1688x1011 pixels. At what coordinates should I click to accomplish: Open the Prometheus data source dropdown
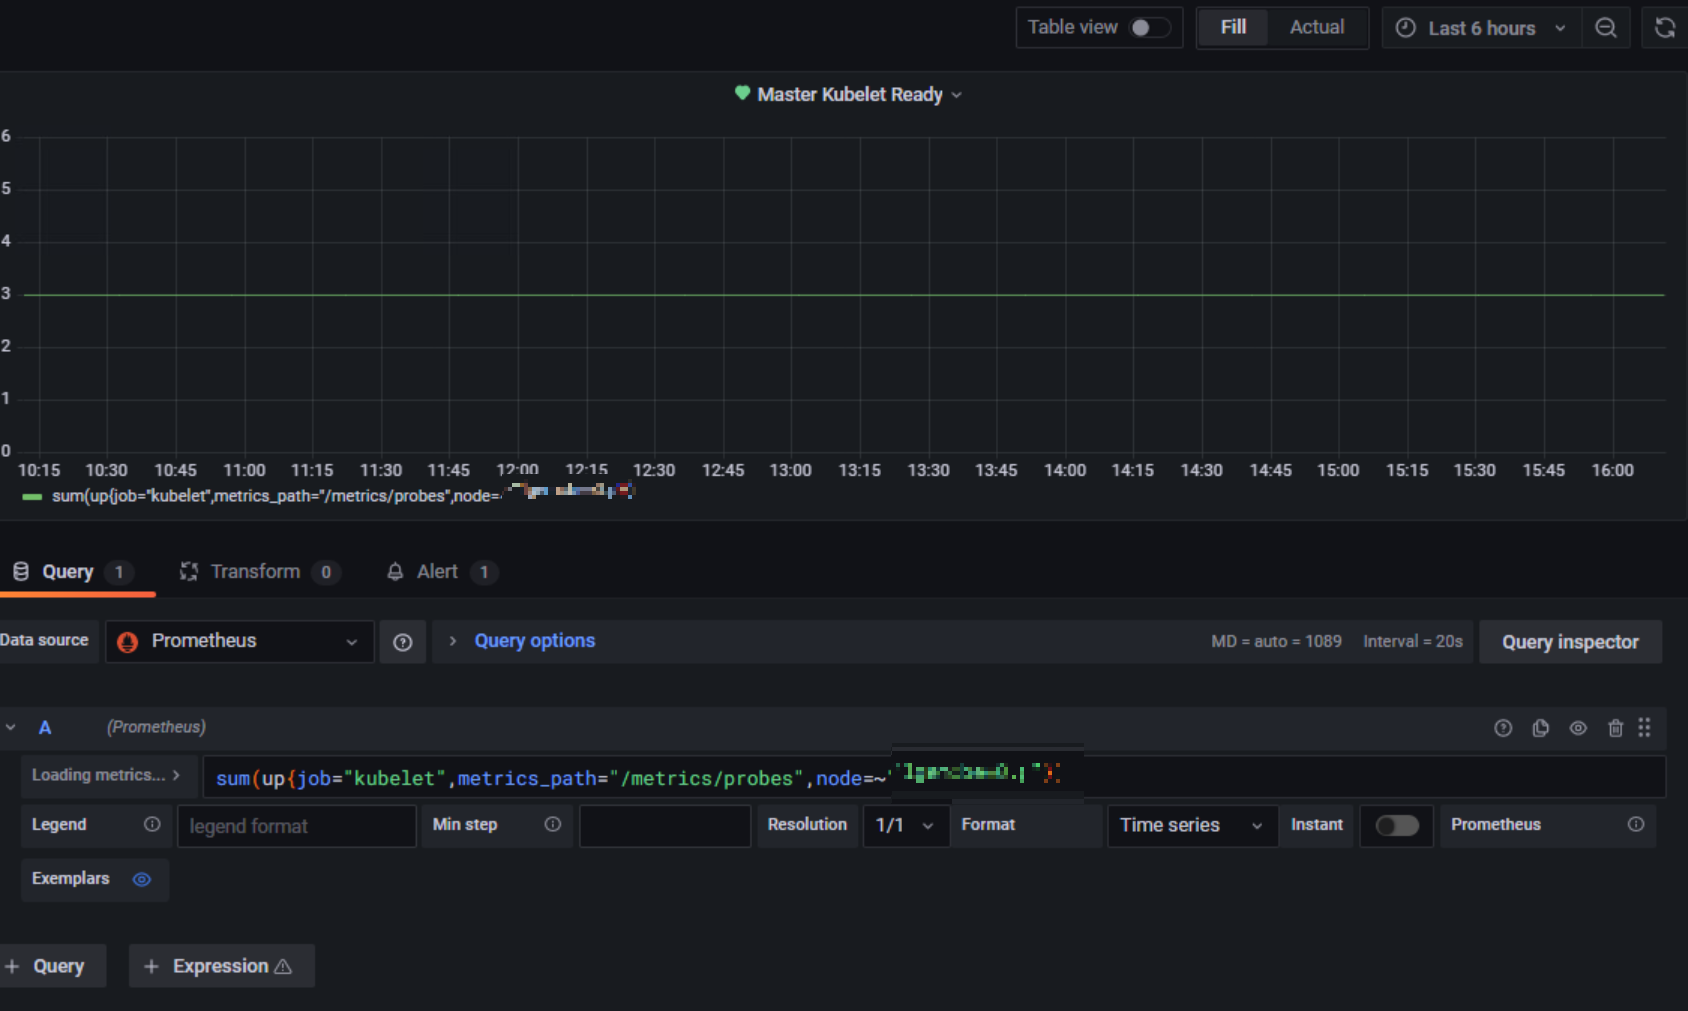point(240,641)
